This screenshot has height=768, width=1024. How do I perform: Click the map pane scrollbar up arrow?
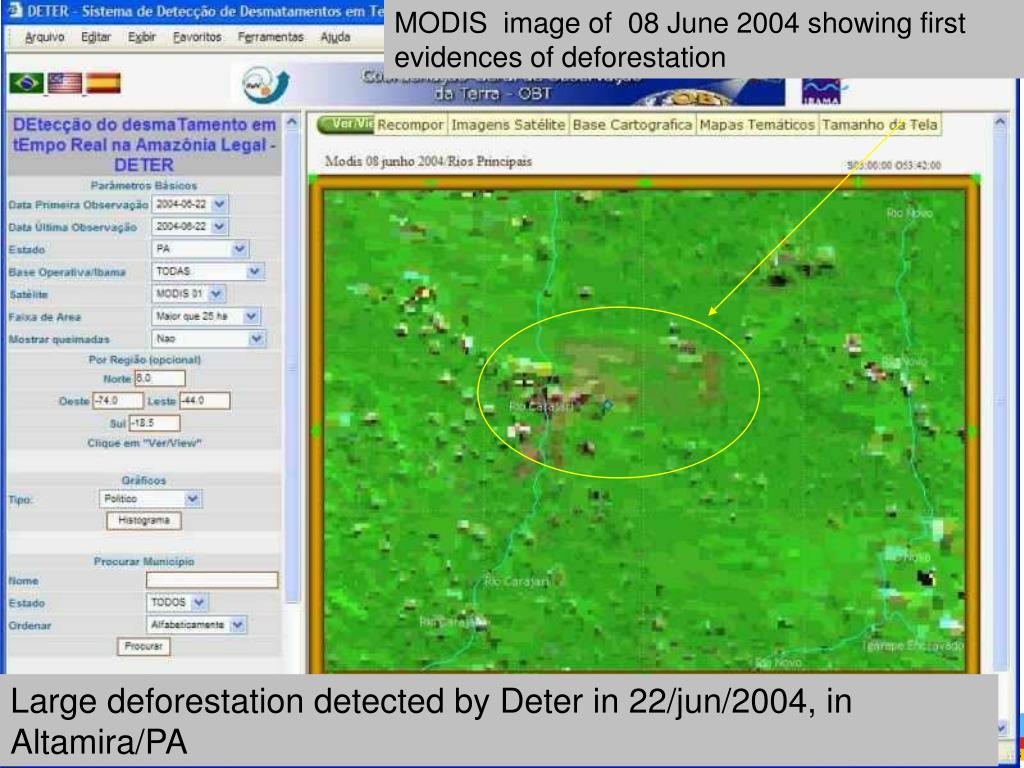click(1000, 121)
